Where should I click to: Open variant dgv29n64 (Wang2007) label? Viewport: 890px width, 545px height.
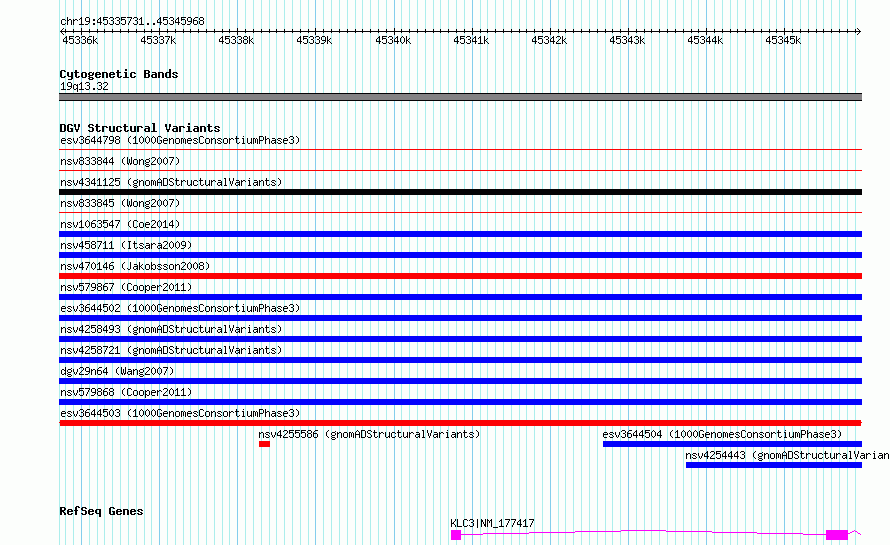click(x=117, y=371)
